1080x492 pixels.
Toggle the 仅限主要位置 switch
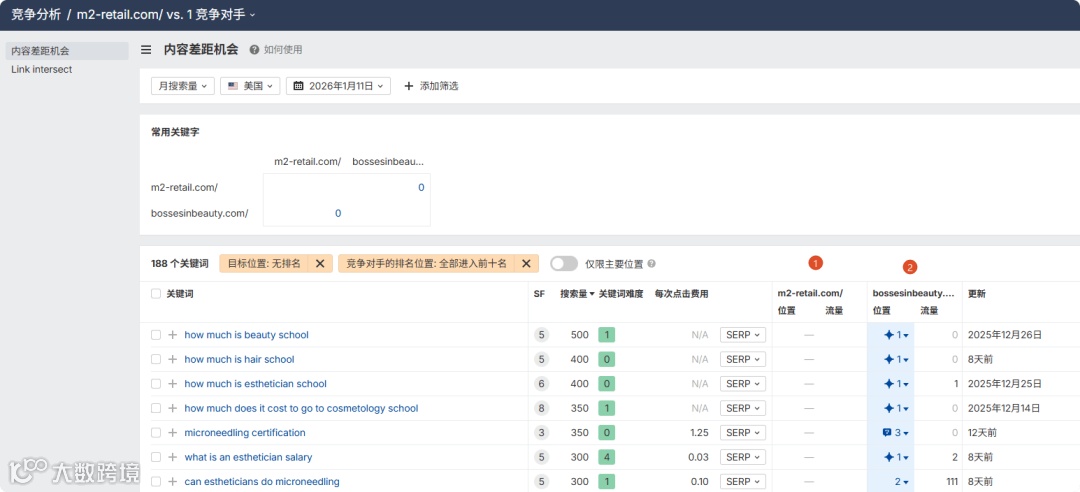point(564,263)
